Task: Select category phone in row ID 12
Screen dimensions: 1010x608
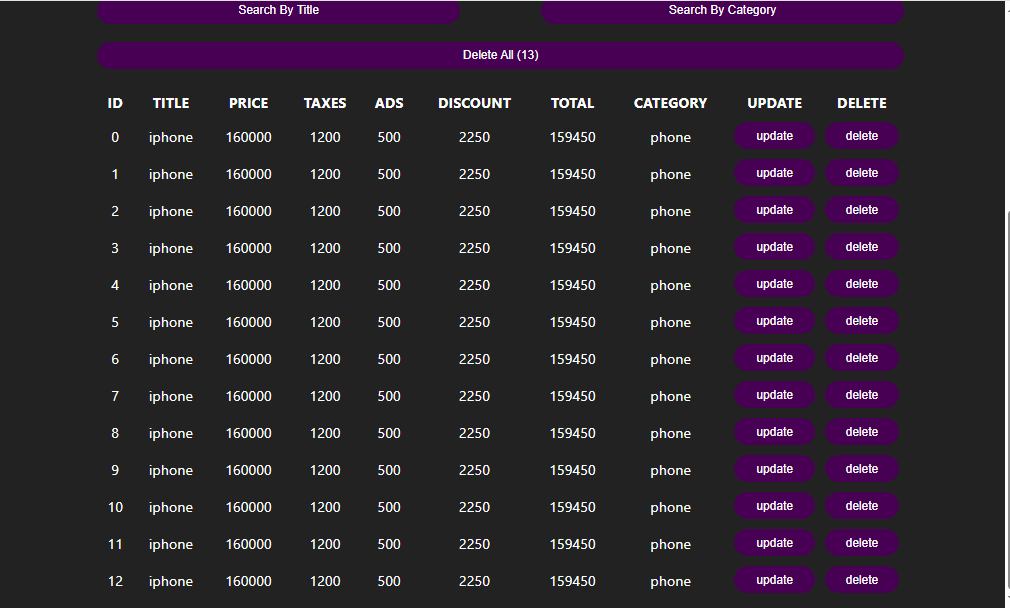Action: click(x=670, y=582)
